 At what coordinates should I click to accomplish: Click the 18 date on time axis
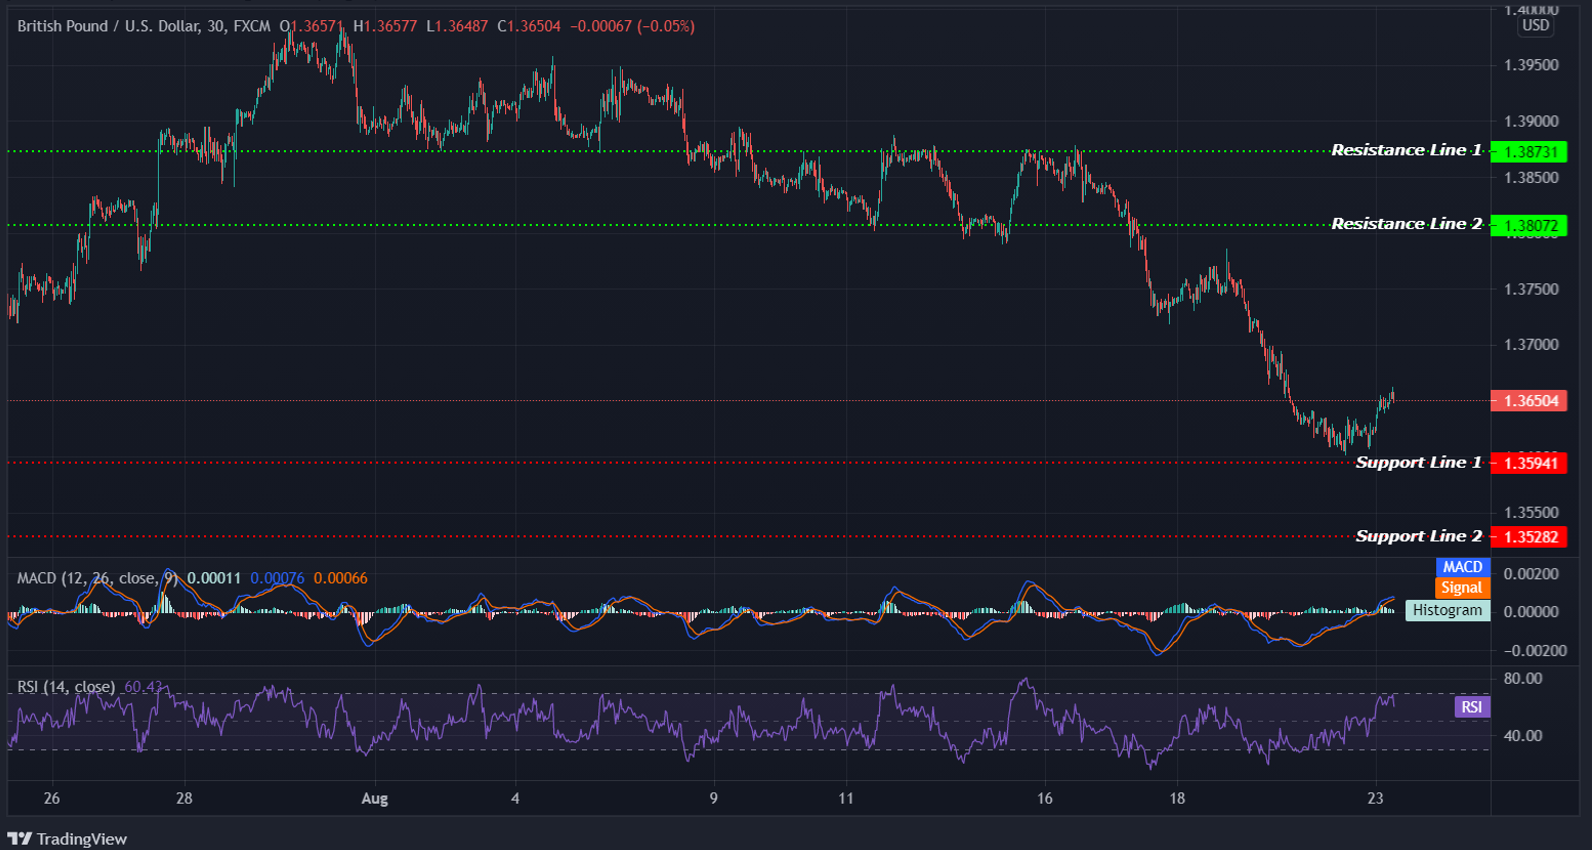[x=1177, y=798]
